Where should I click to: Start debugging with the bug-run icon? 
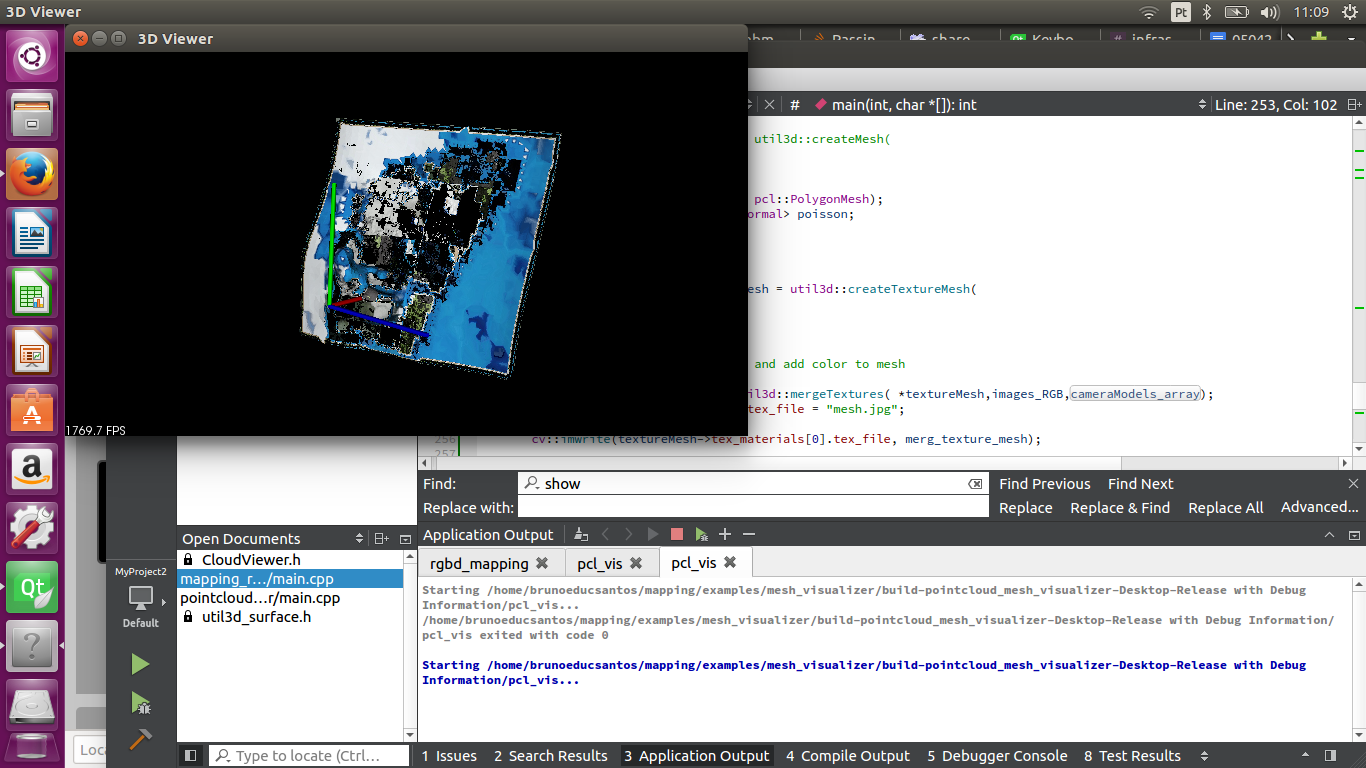tap(140, 703)
